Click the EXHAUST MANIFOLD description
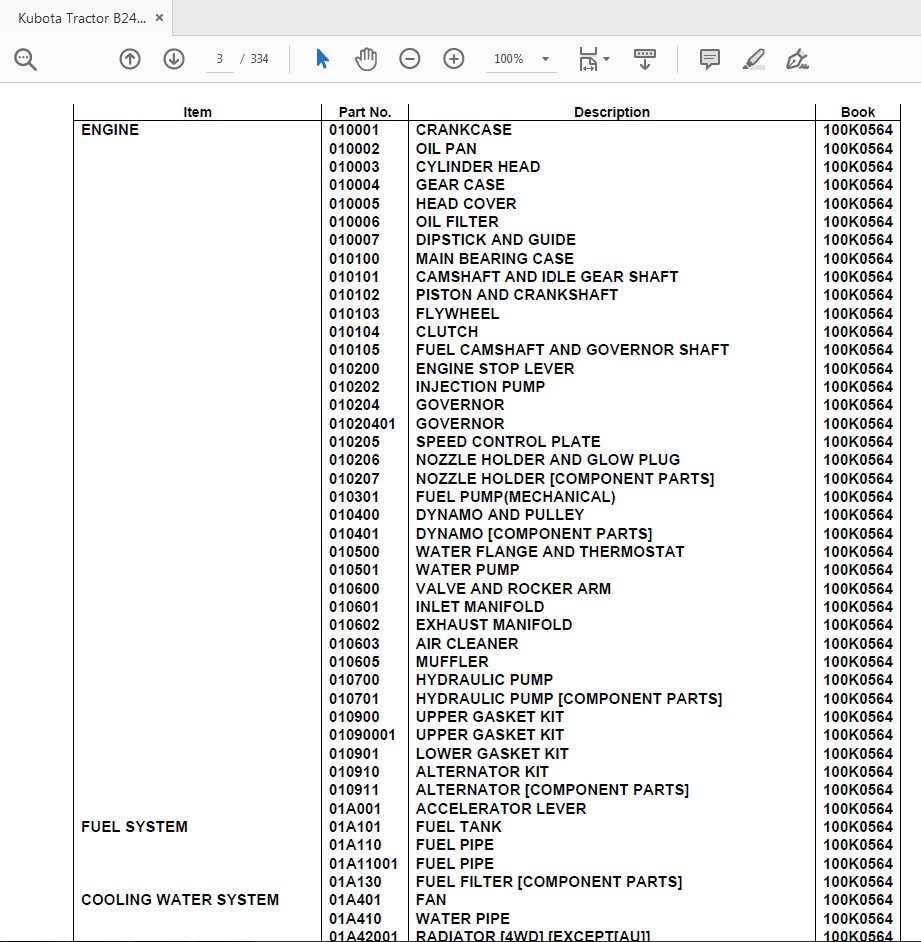Viewport: 921px width, 942px height. [x=494, y=625]
